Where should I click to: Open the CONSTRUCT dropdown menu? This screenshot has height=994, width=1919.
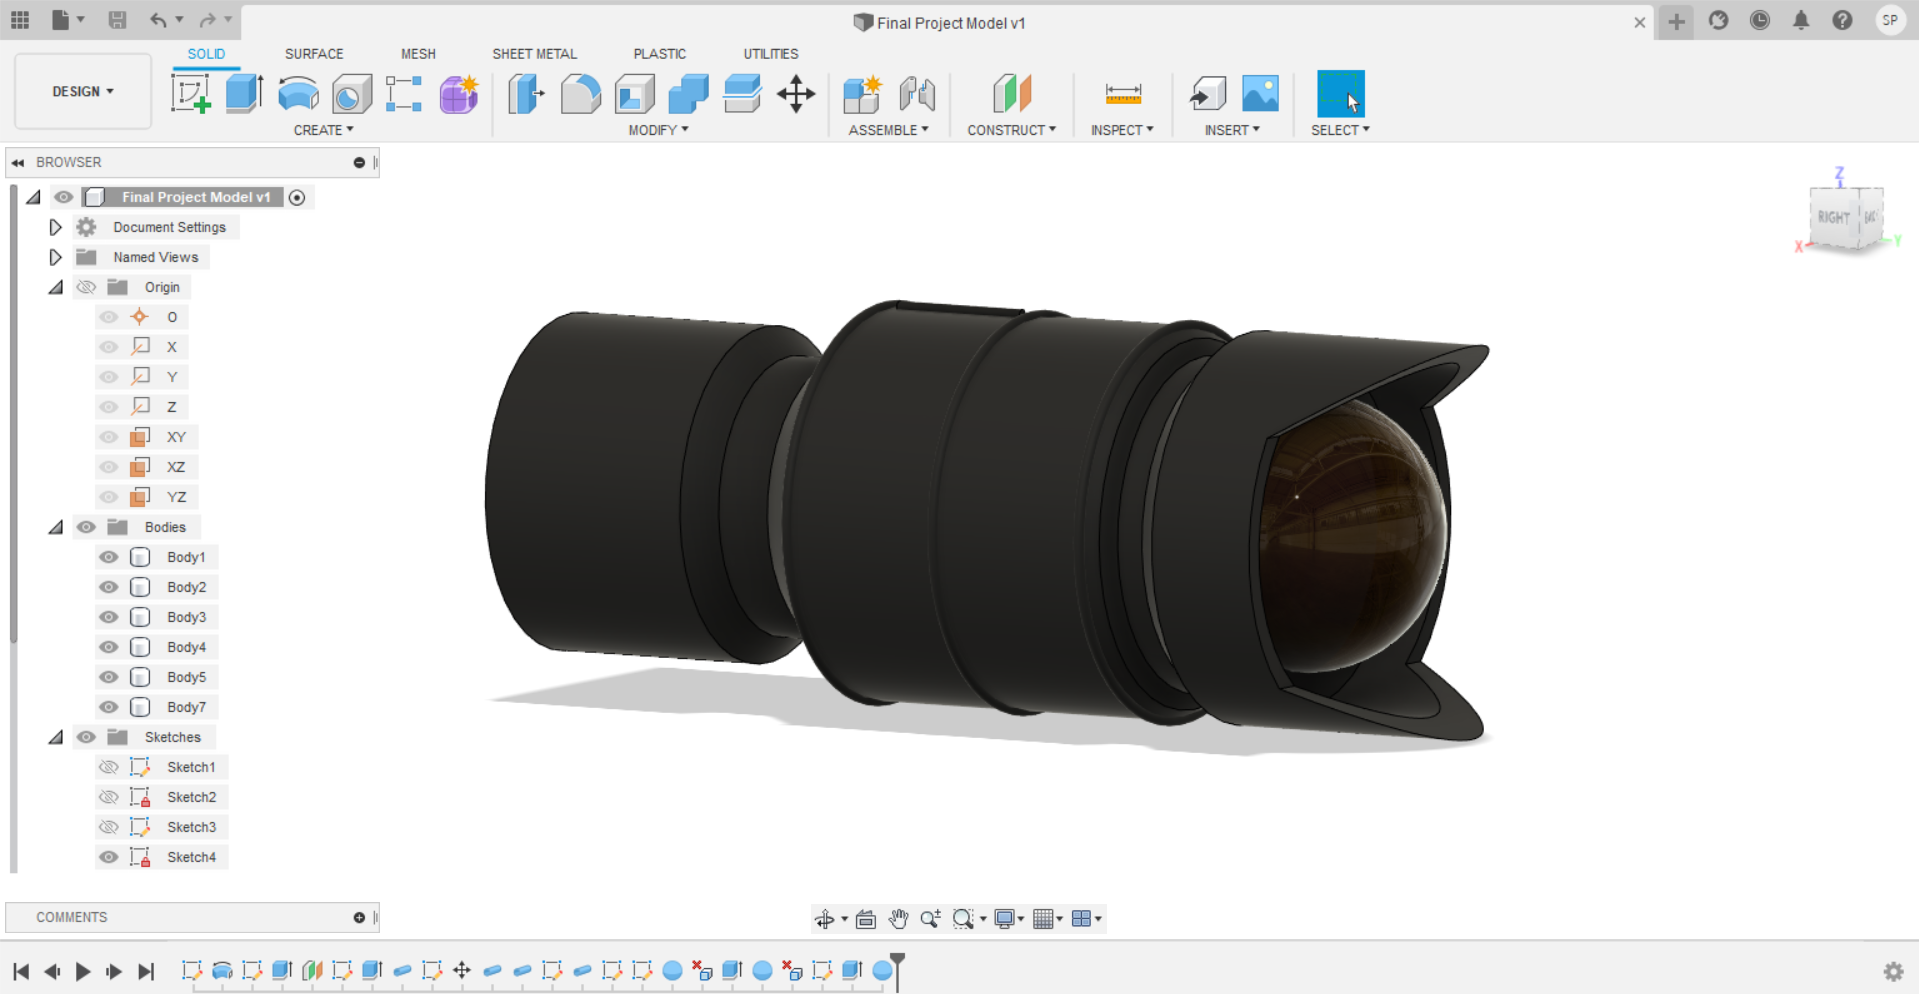[1011, 130]
